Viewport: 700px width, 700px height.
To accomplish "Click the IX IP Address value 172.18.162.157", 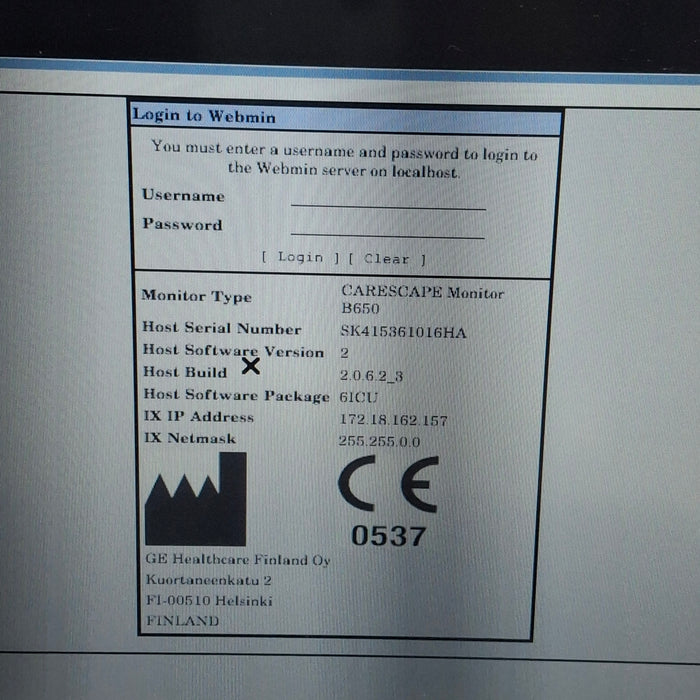I will click(x=393, y=420).
